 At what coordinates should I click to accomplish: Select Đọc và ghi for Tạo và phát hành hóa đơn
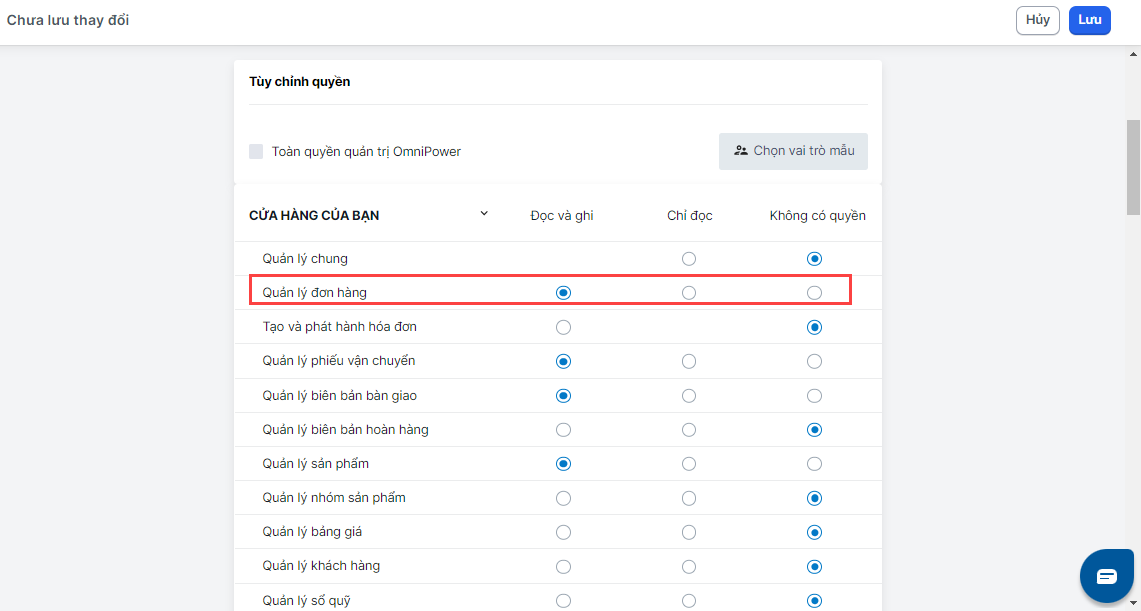563,327
